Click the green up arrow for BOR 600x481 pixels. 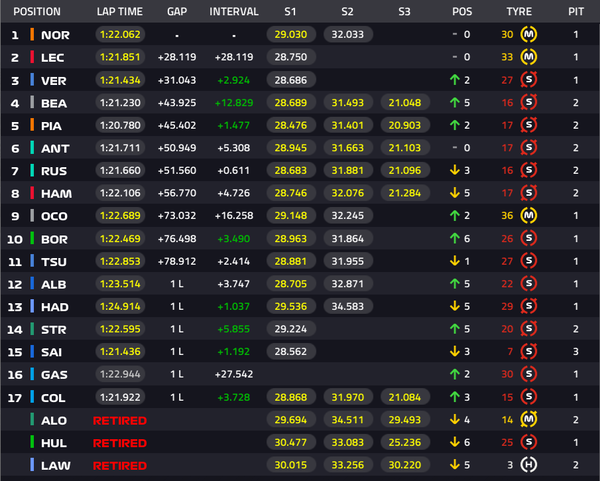click(454, 239)
